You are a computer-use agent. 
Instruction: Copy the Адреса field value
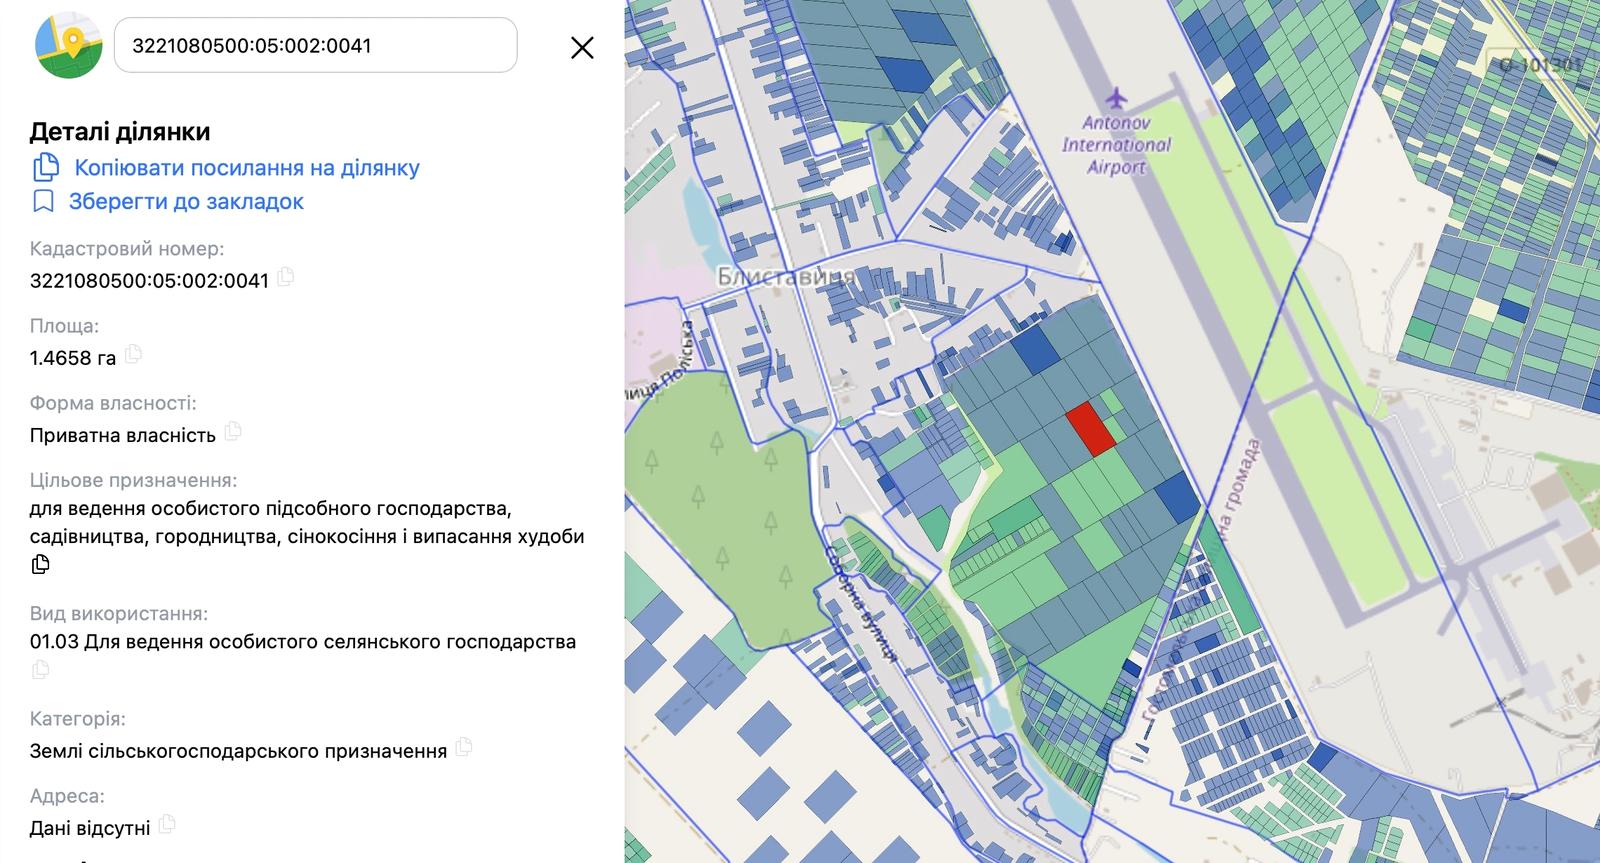168,825
